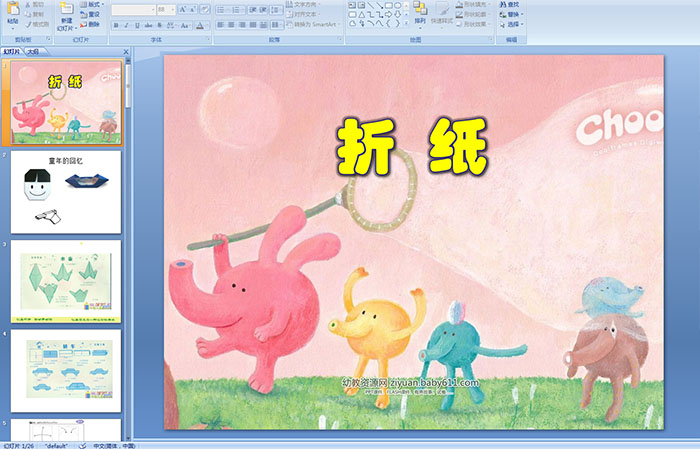
Task: Click Copy (复制) in clipboard group
Action: [x=34, y=14]
